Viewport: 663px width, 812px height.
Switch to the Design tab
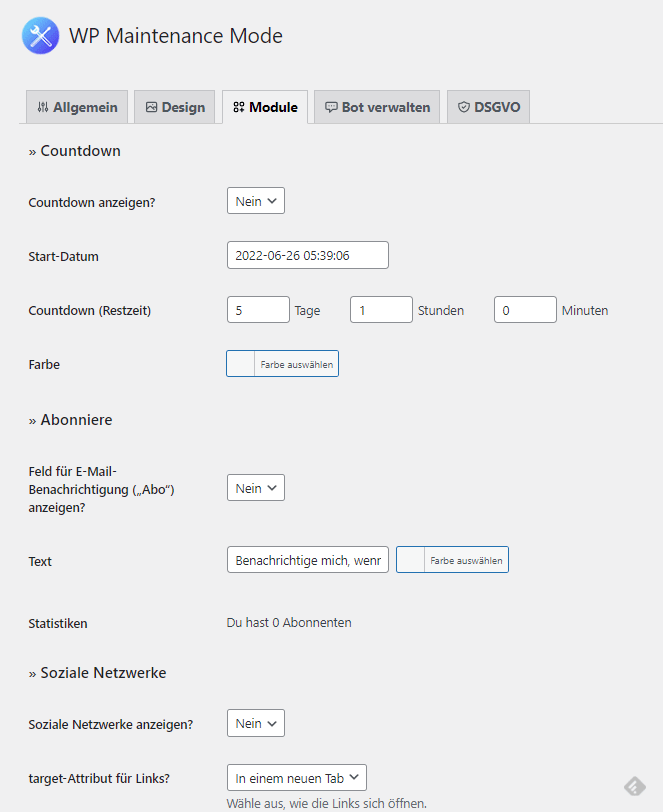(175, 107)
